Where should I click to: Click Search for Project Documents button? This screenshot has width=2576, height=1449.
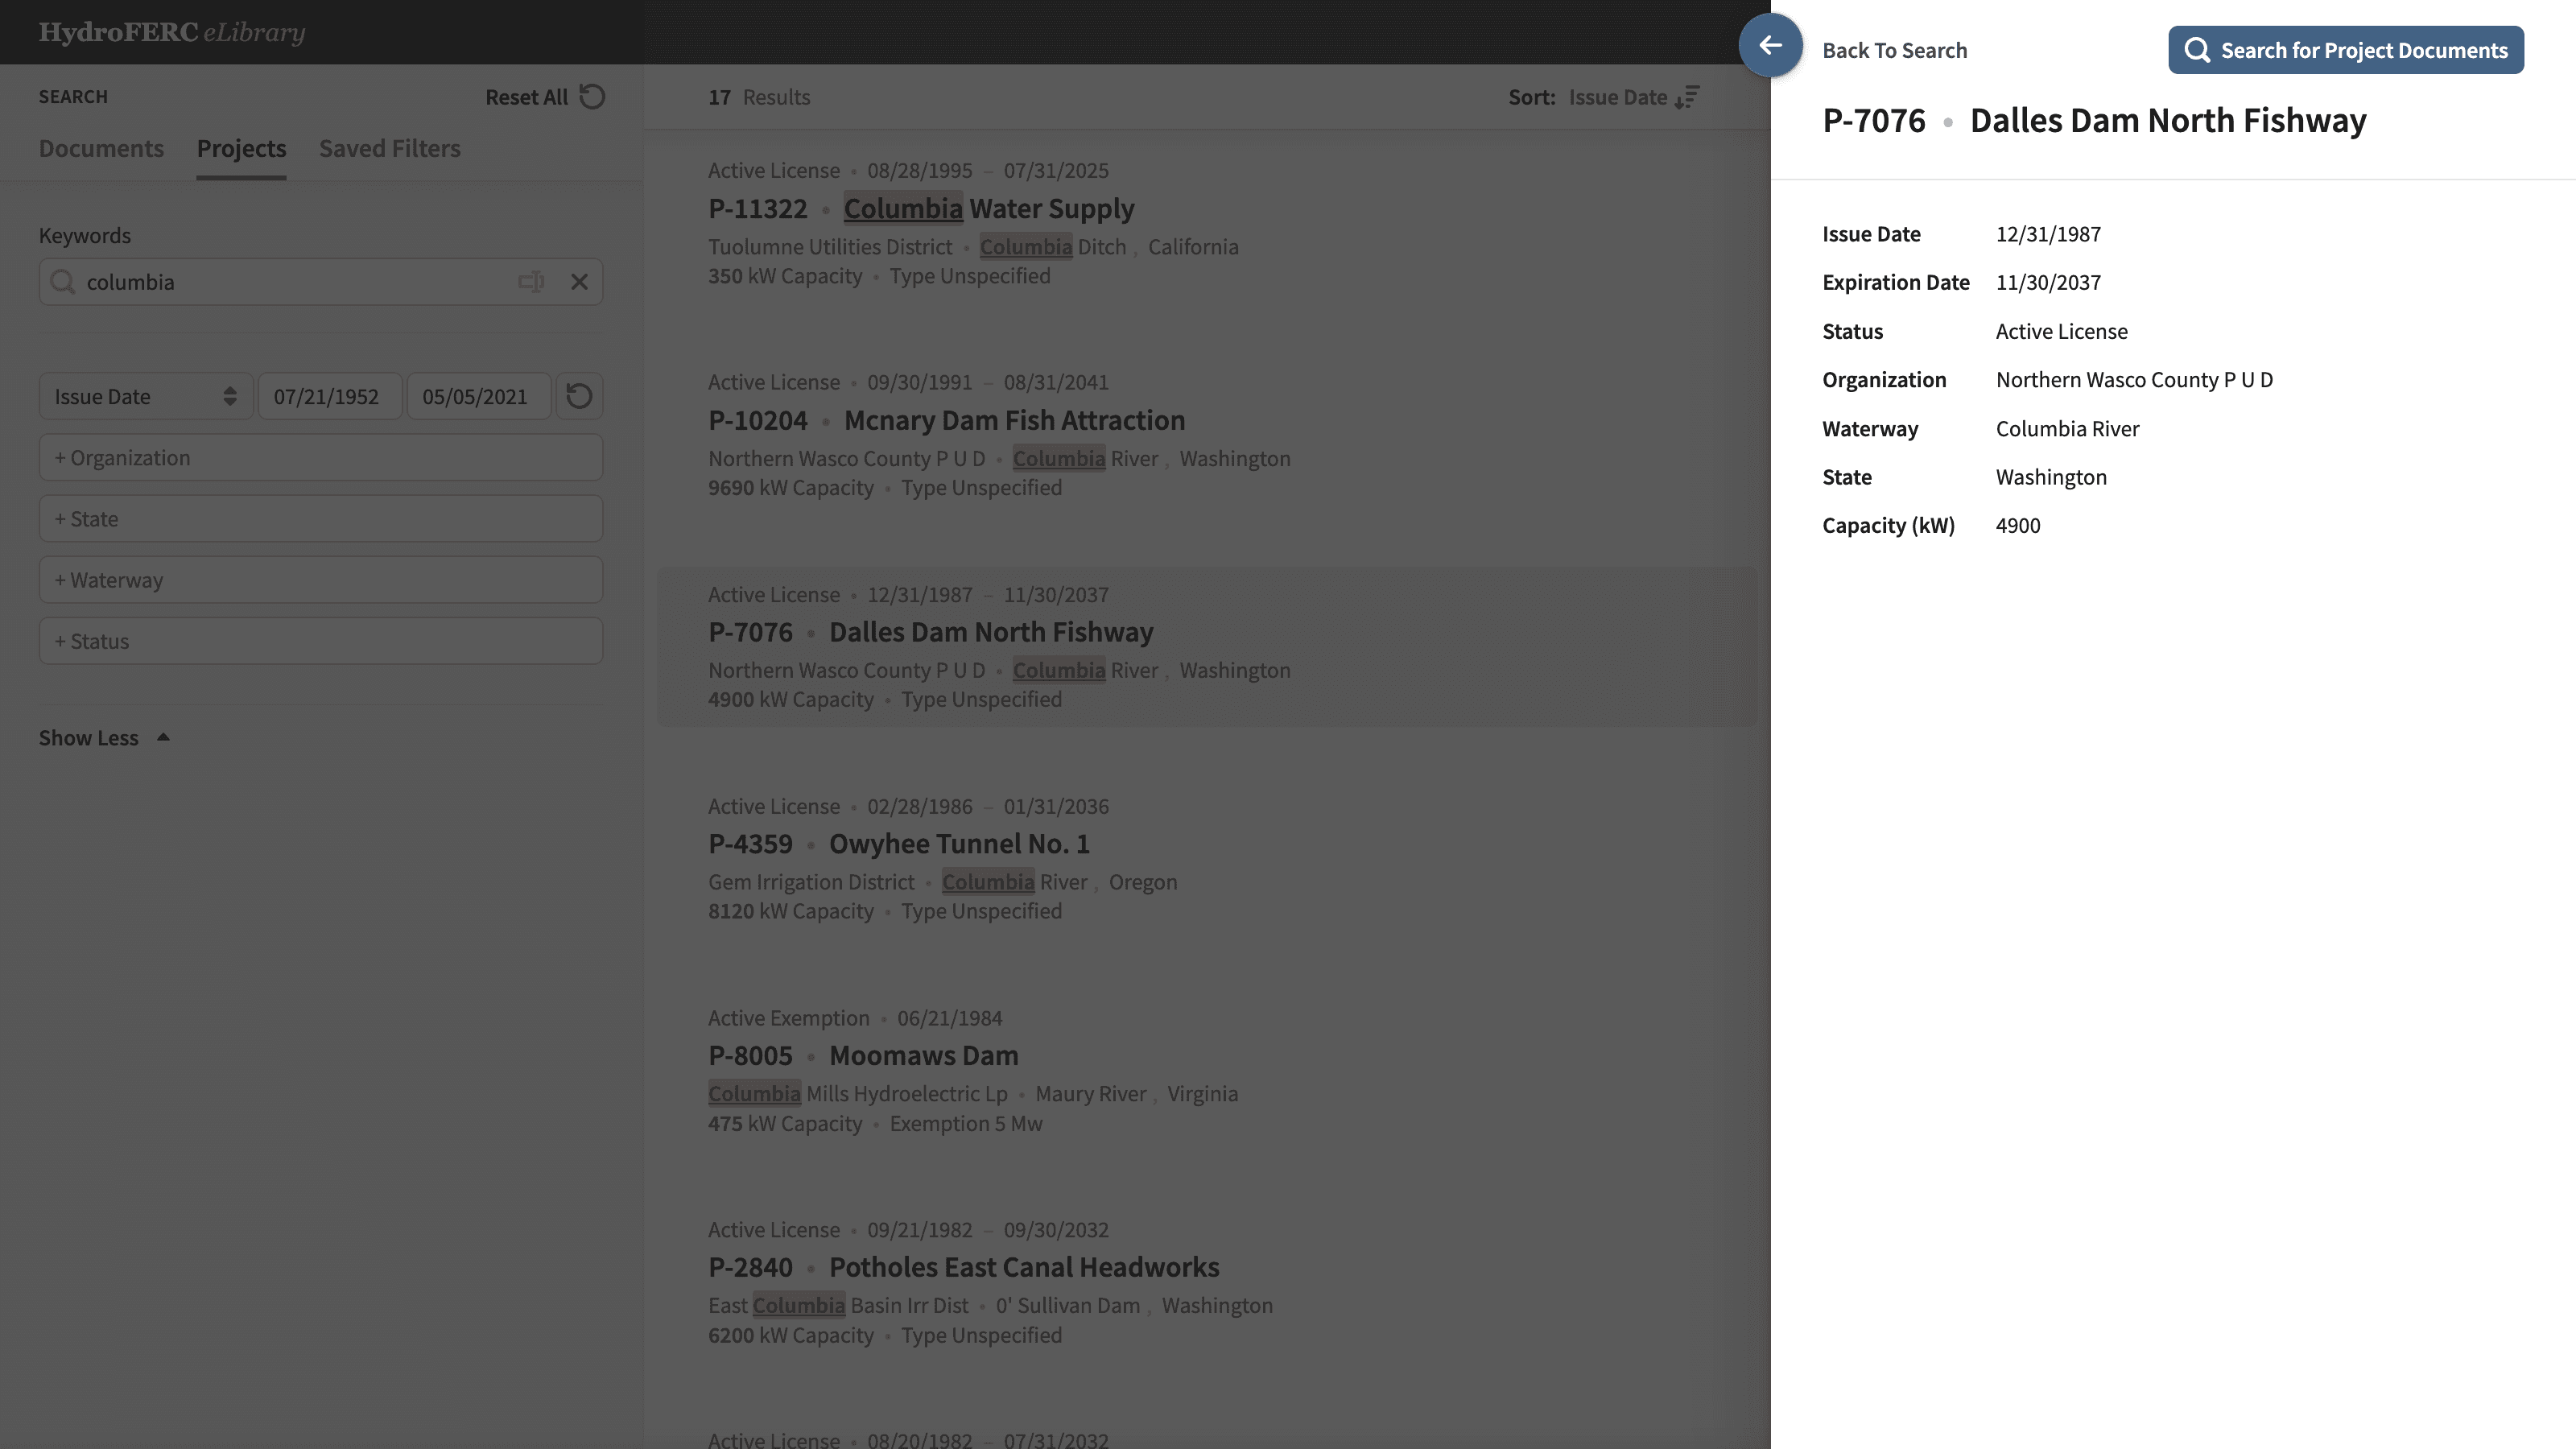[x=2345, y=50]
